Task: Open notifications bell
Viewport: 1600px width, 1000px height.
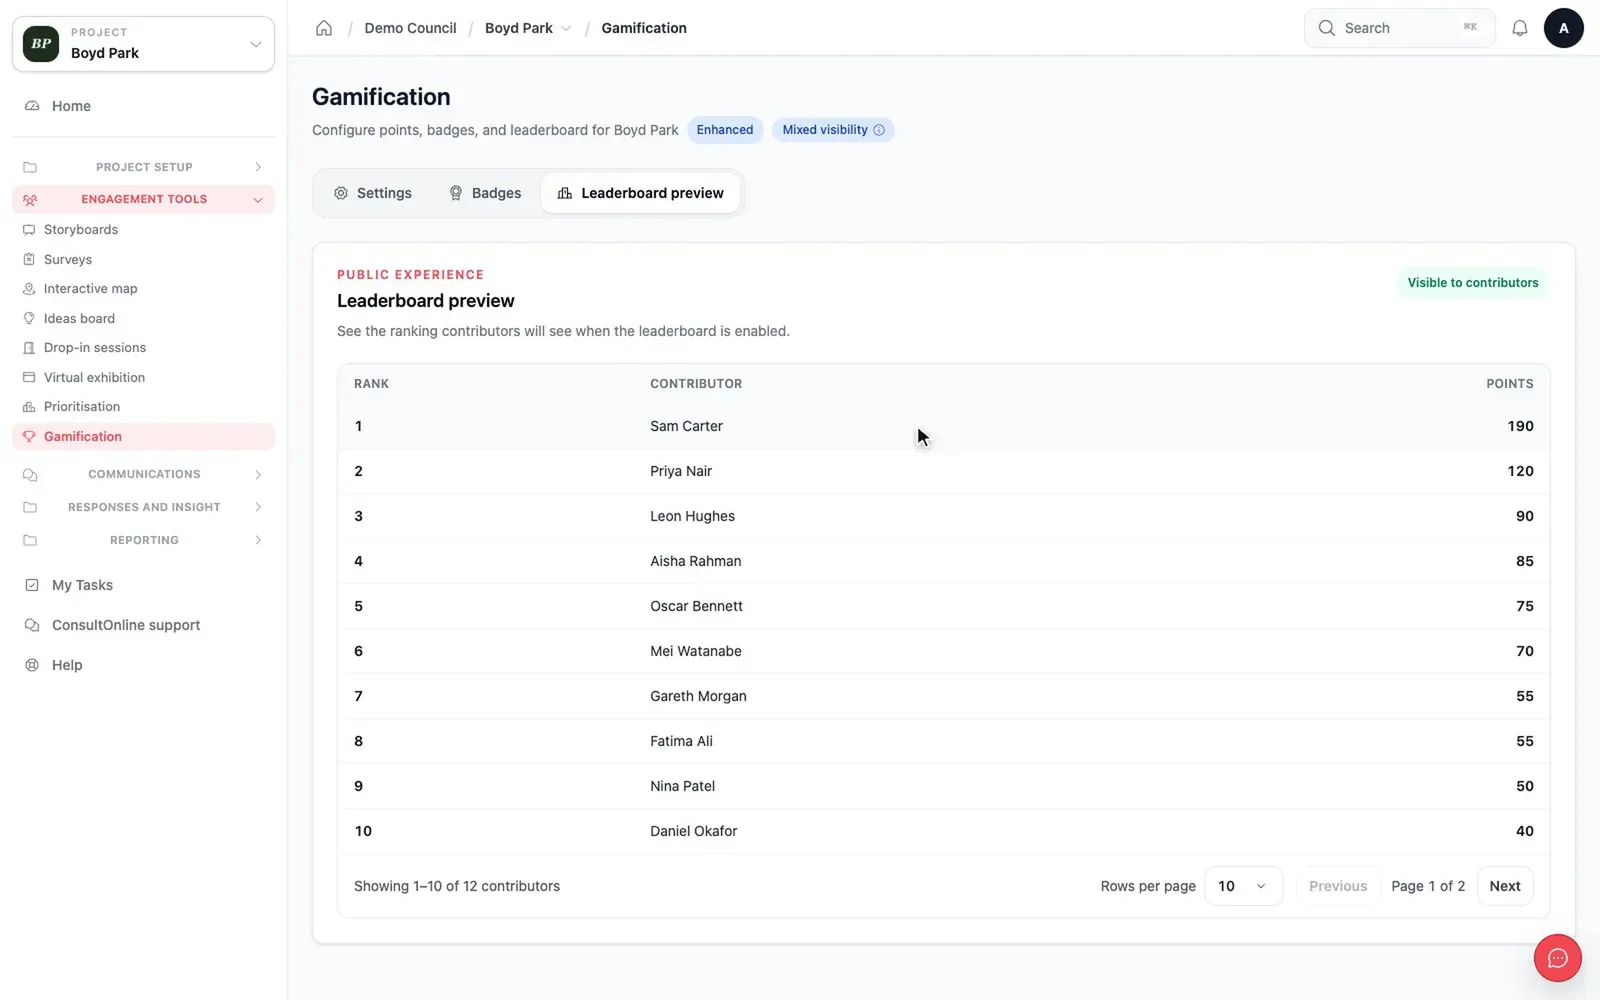Action: point(1520,28)
